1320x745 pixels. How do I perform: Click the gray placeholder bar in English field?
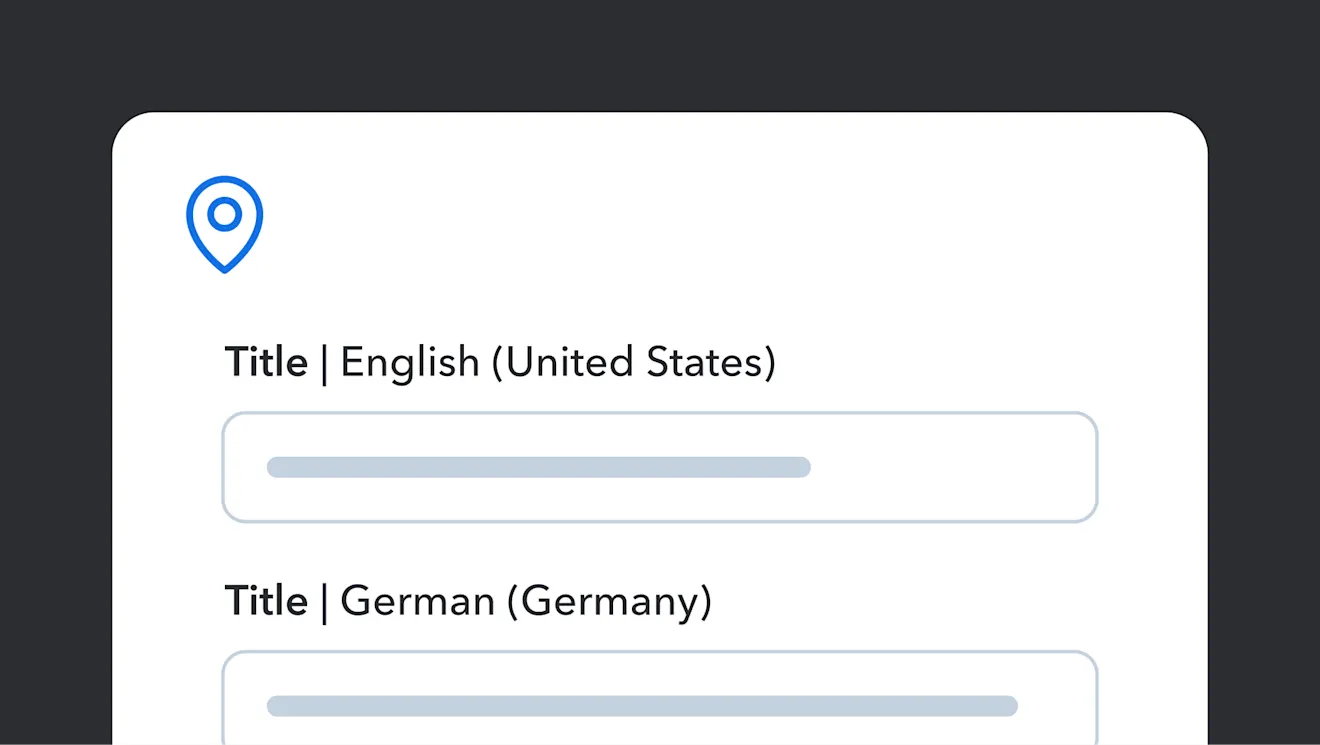point(538,467)
